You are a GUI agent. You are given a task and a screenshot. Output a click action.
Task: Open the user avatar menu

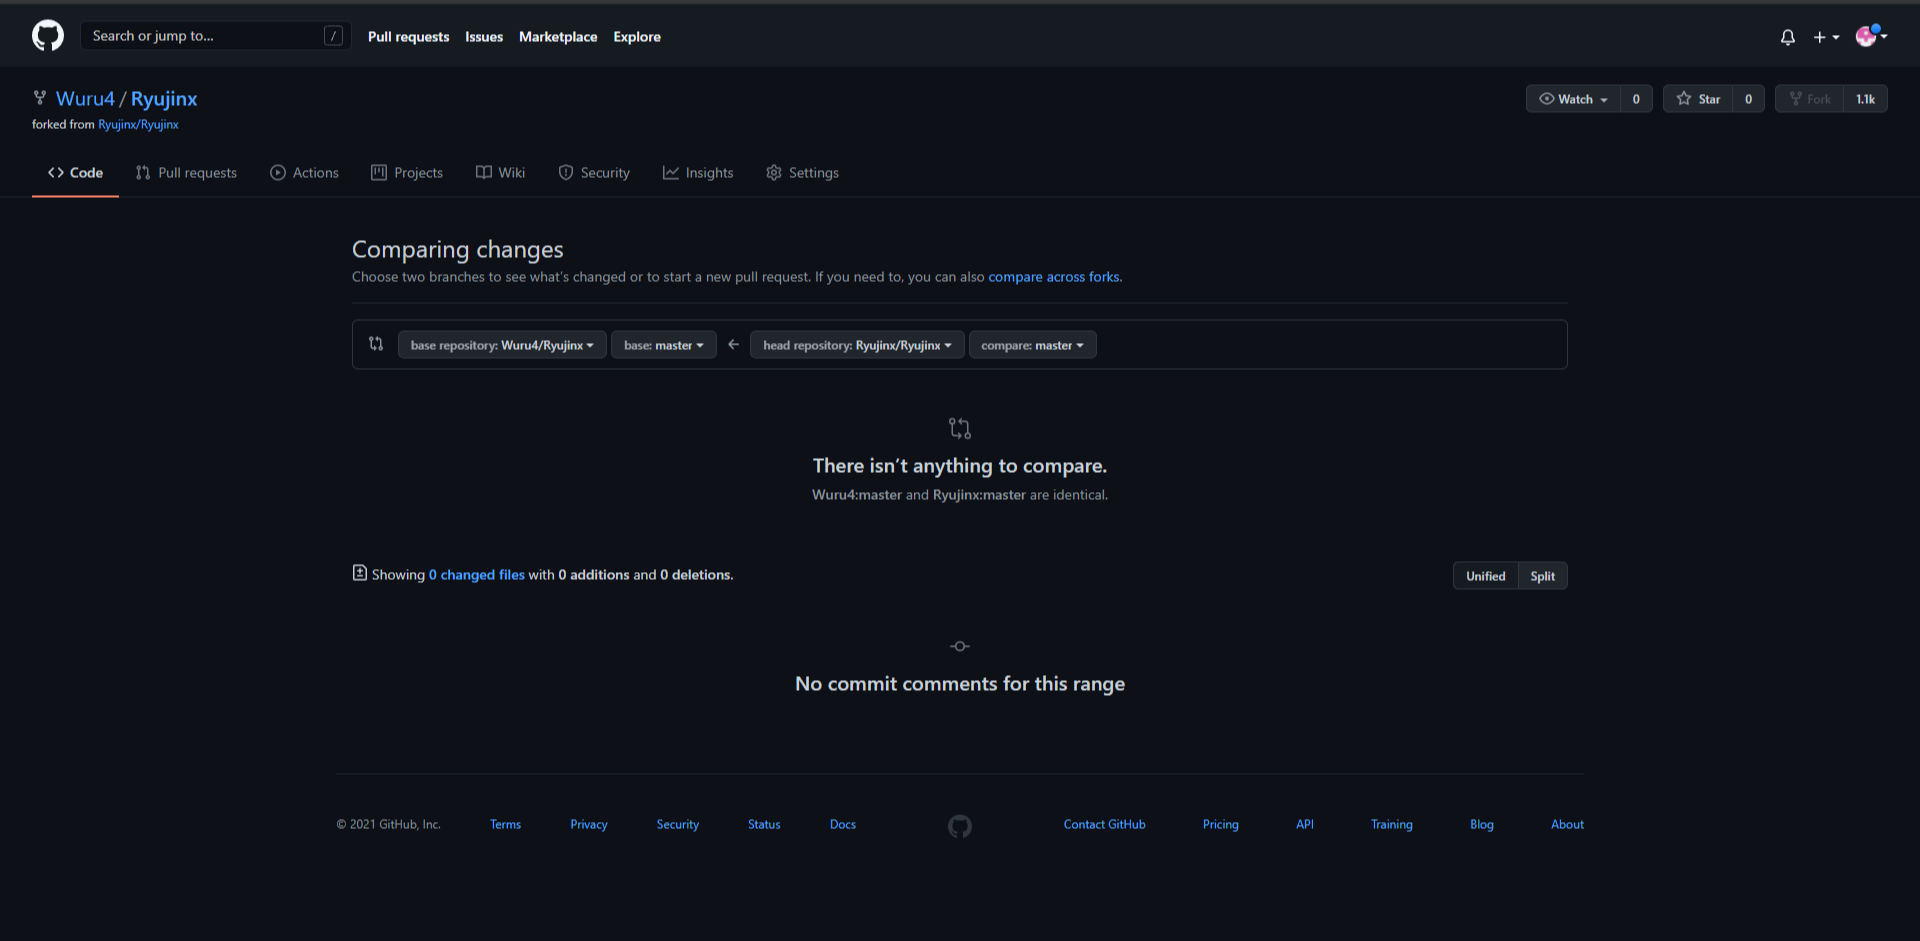1871,36
